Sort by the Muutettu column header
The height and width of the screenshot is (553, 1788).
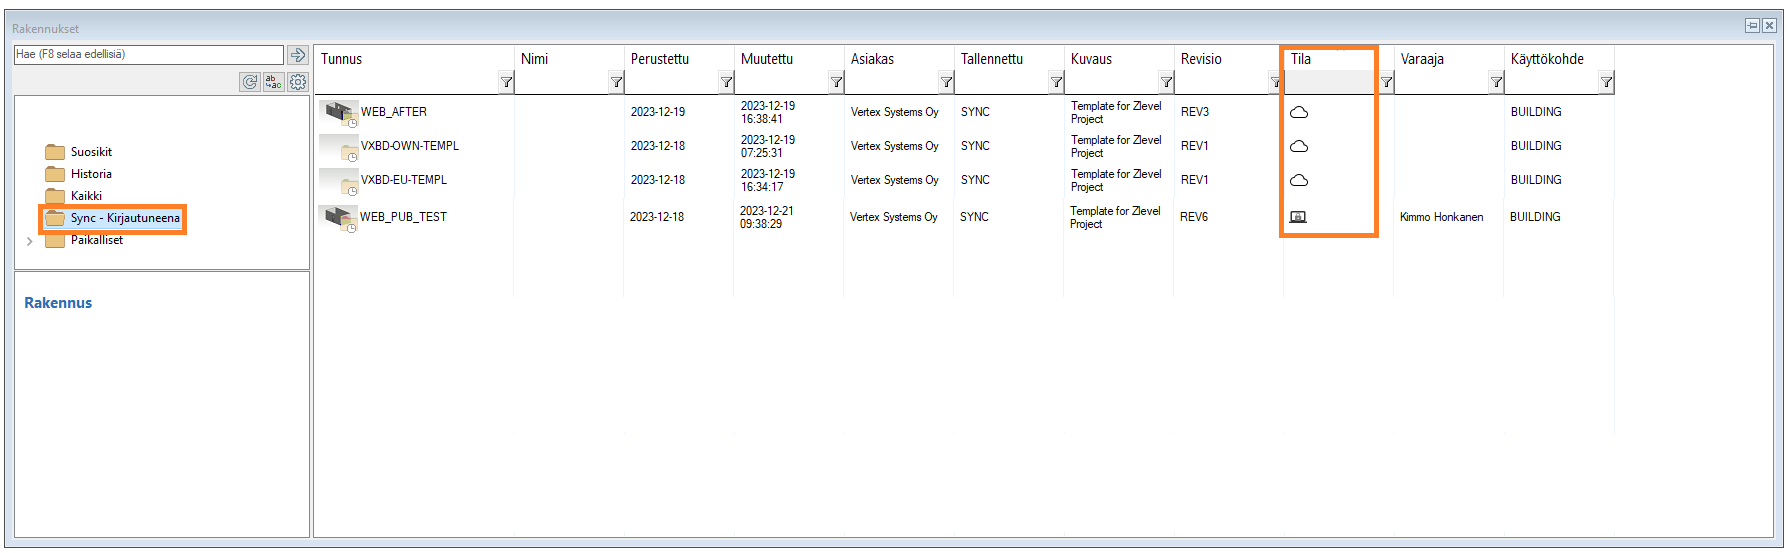pyautogui.click(x=767, y=59)
